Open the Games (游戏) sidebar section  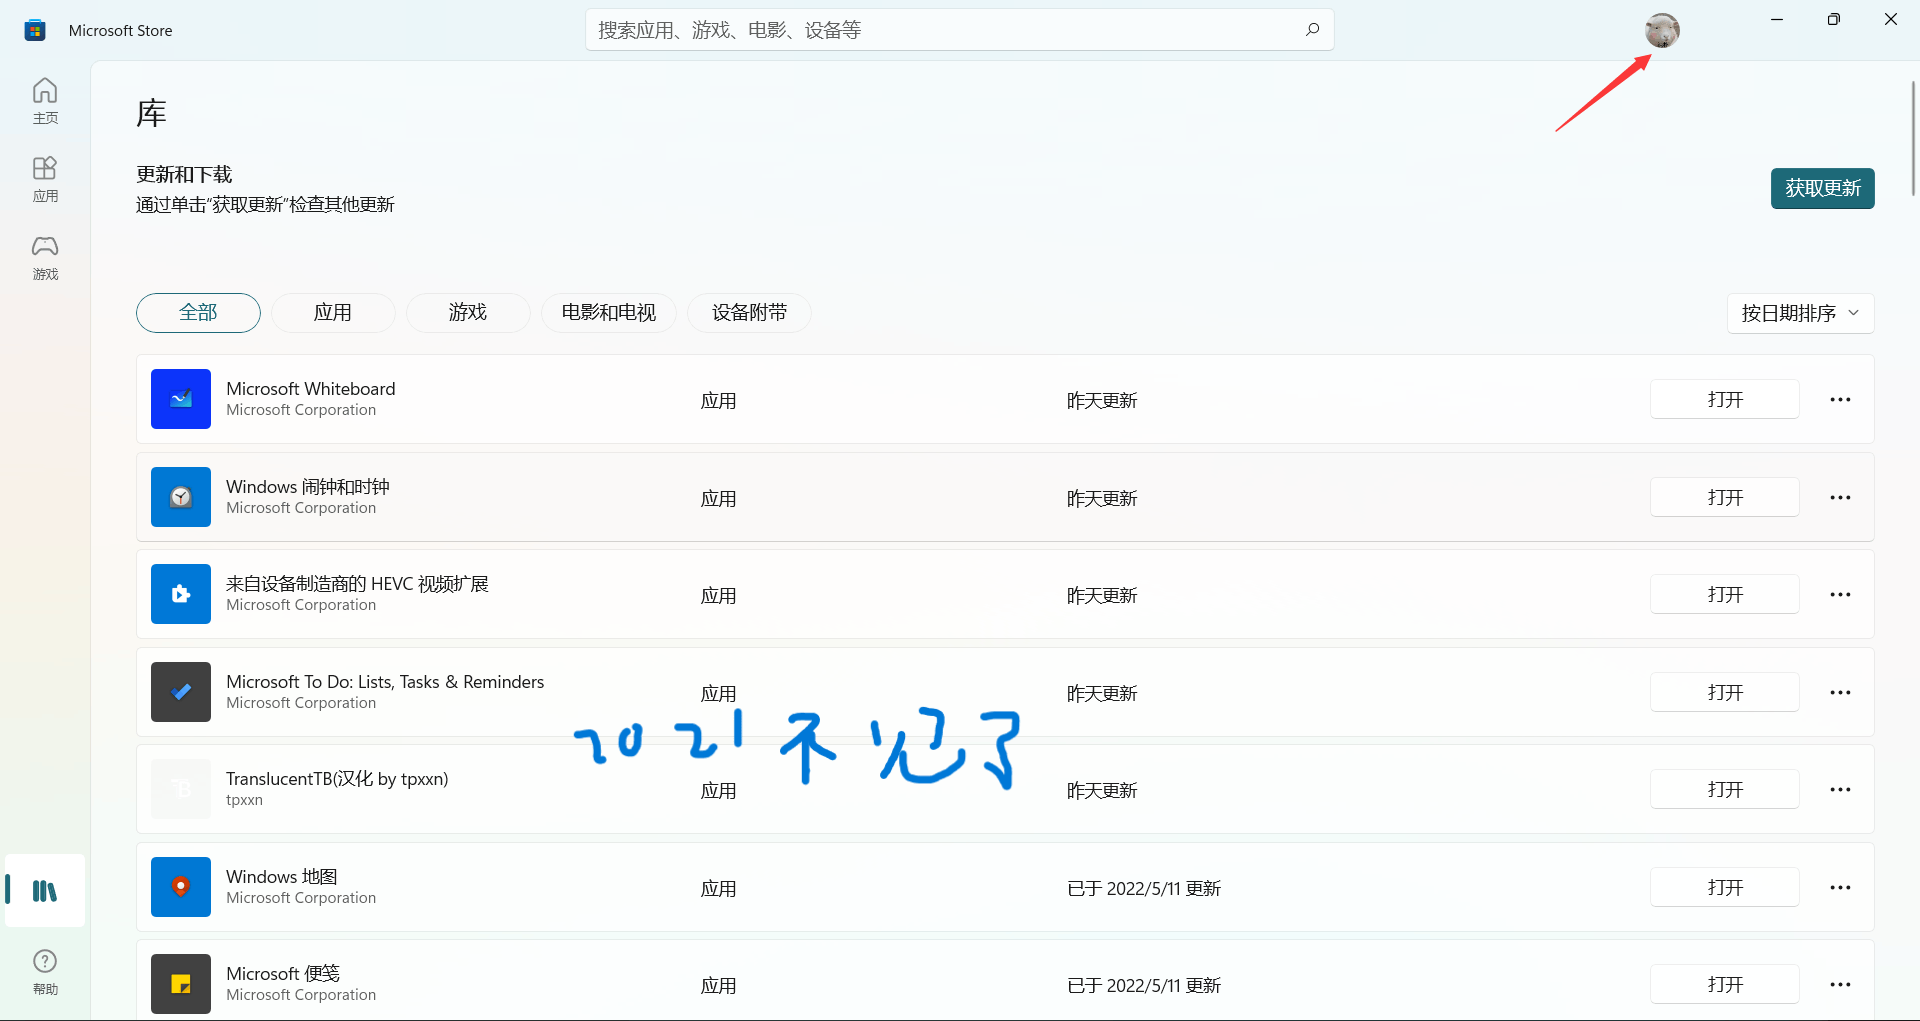pos(45,257)
